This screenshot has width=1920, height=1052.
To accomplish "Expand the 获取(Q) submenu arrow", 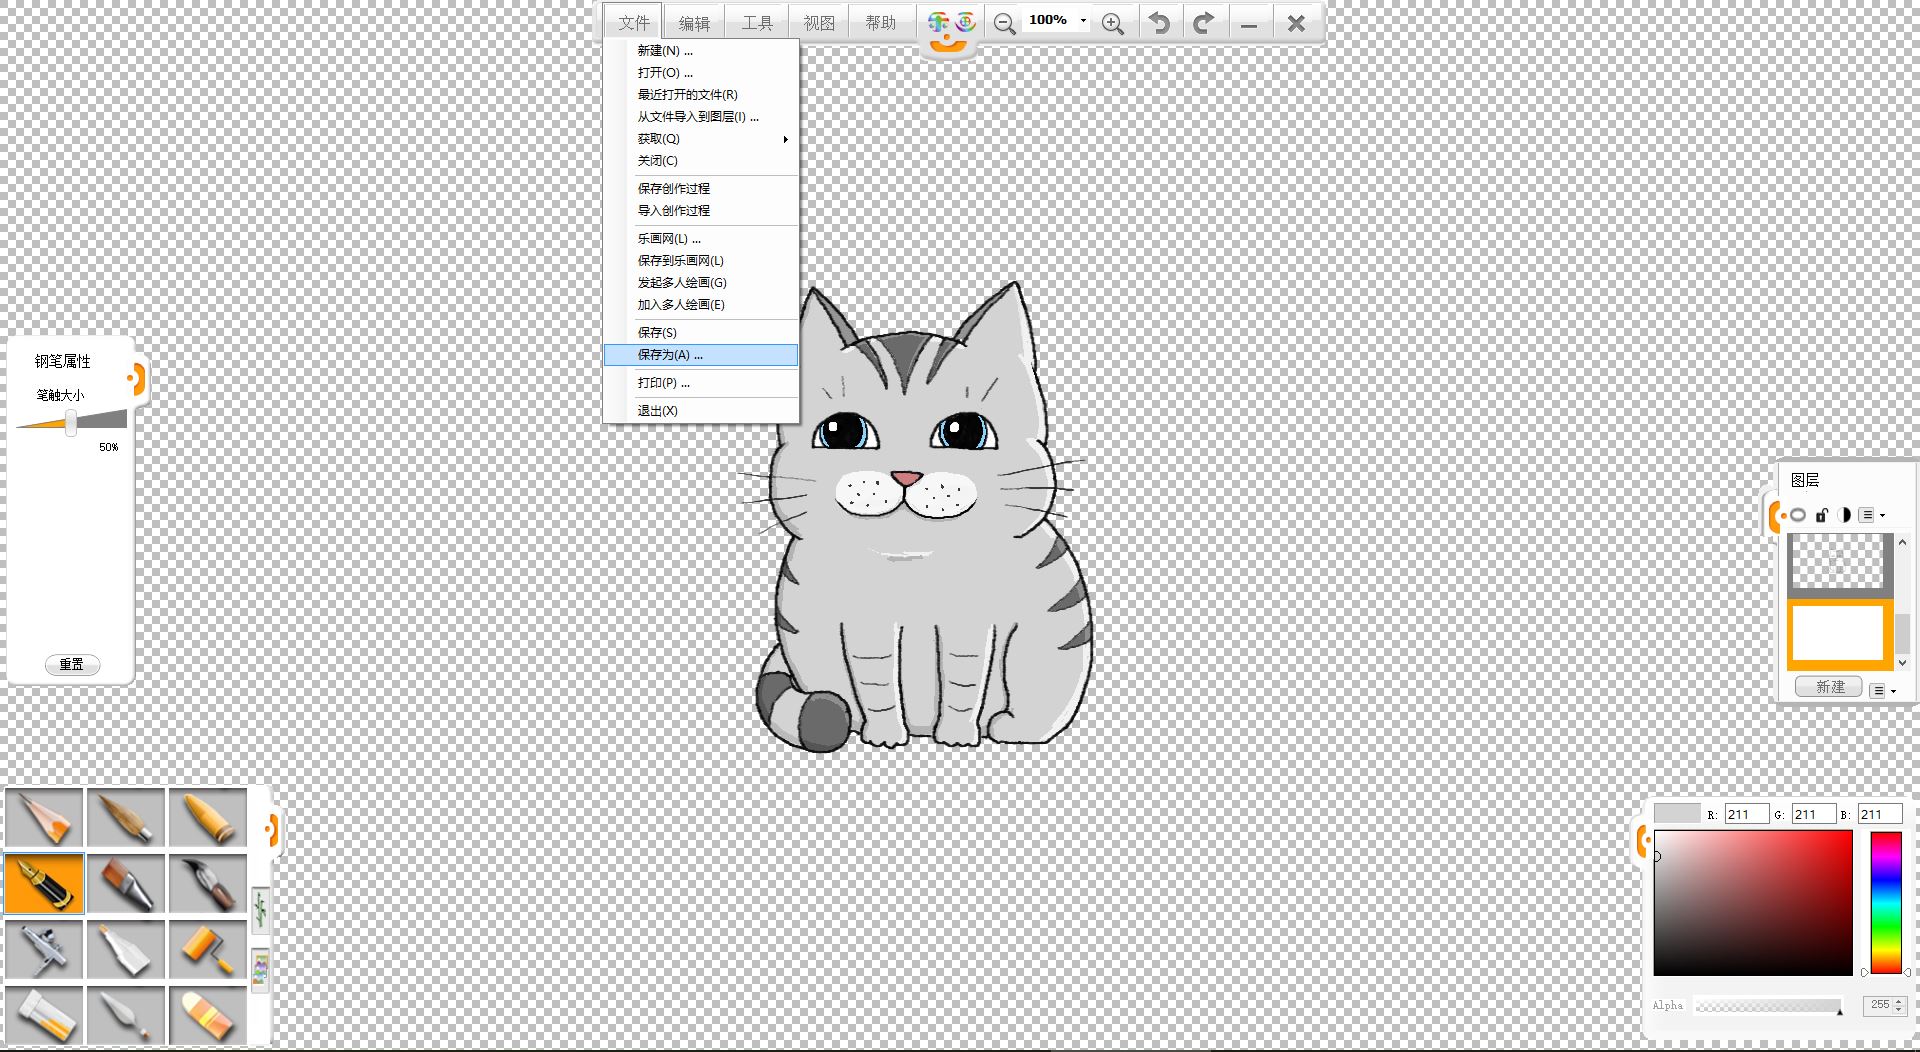I will point(785,139).
